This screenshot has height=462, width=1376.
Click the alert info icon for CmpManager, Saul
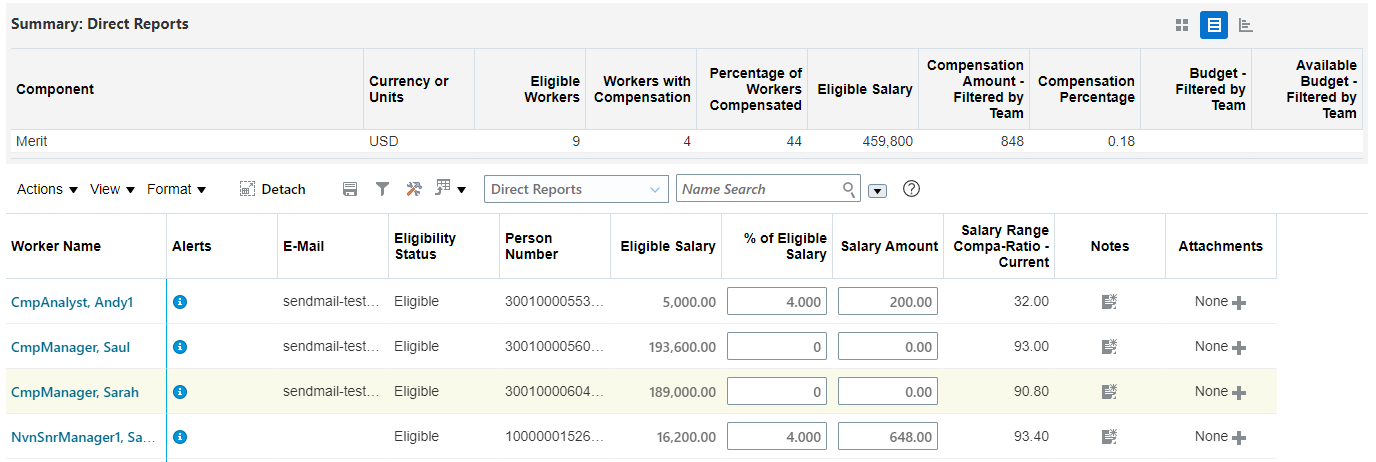180,347
